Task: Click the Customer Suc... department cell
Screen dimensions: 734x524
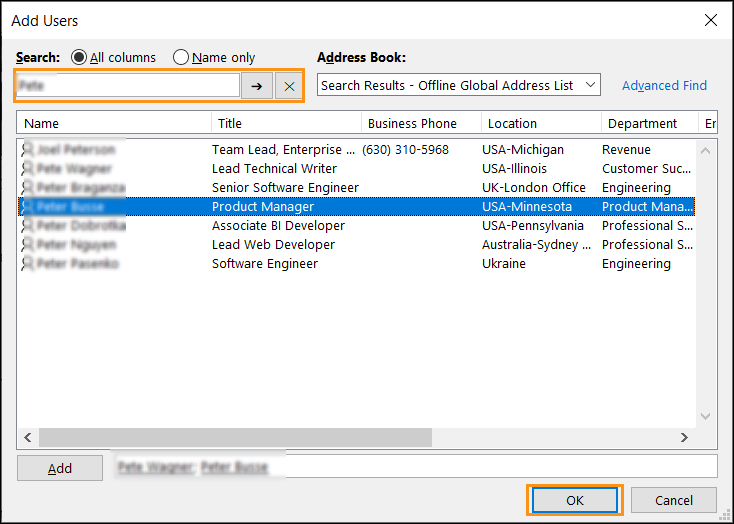Action: coord(646,169)
